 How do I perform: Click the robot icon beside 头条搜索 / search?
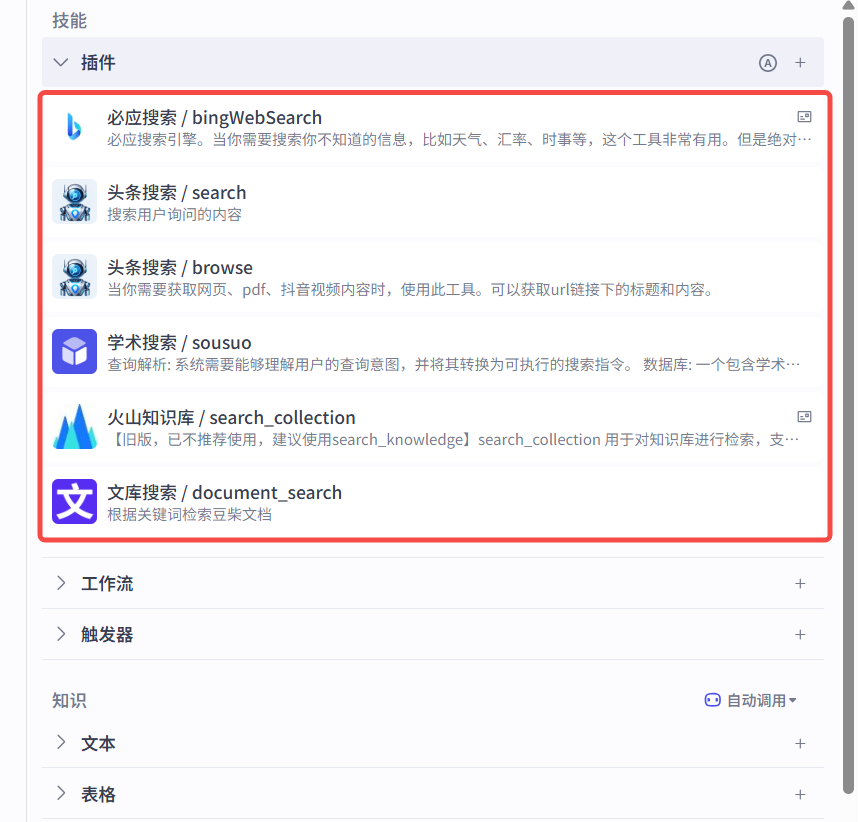coord(75,202)
